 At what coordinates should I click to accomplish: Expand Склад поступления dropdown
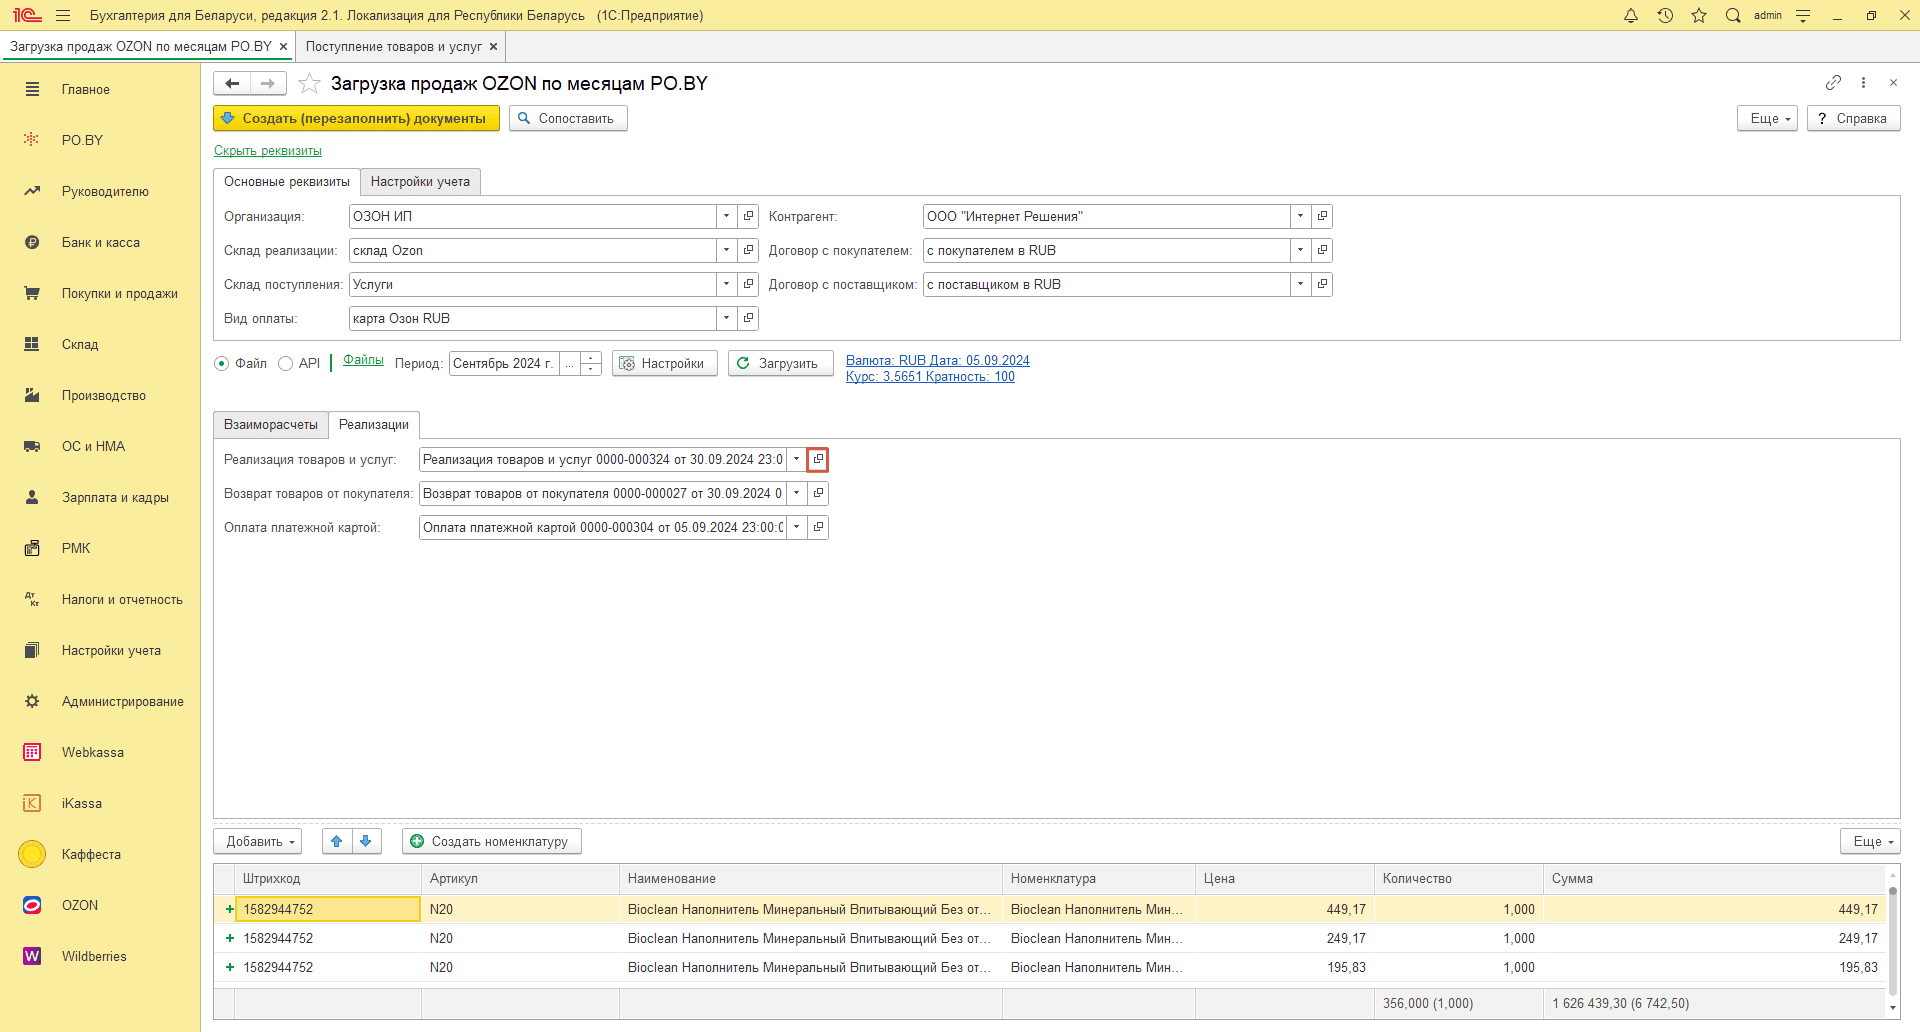tap(727, 284)
